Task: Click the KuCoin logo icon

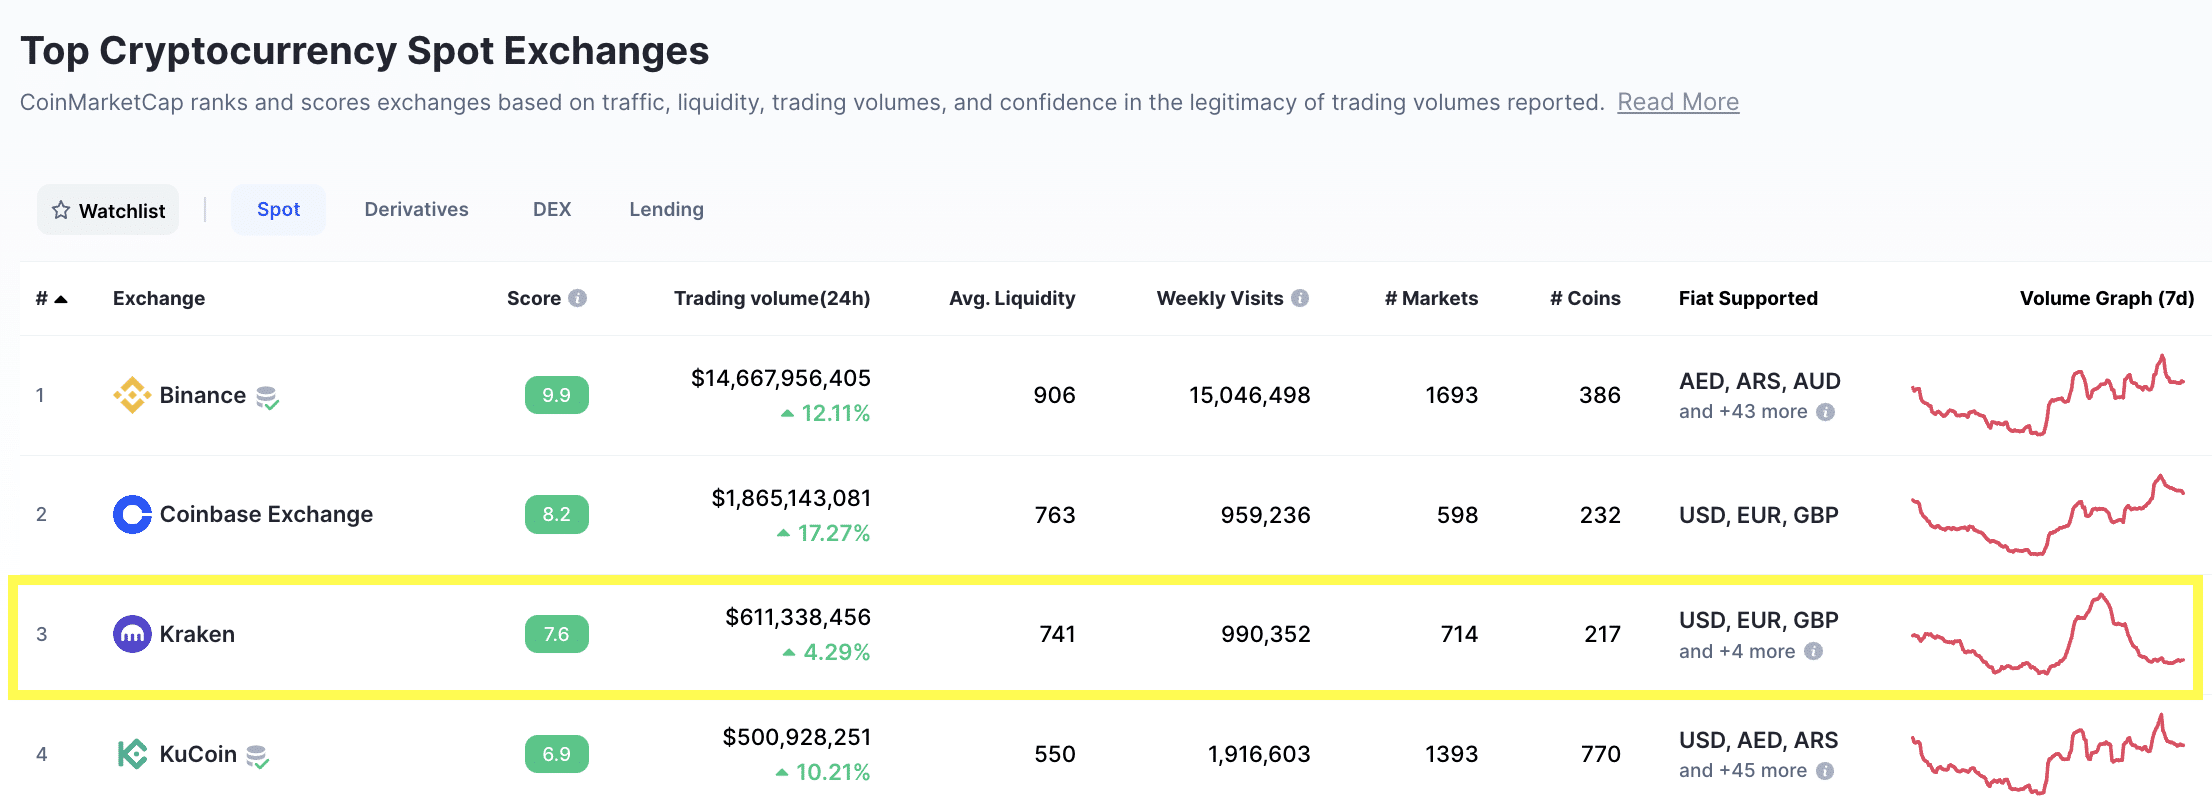Action: click(132, 754)
